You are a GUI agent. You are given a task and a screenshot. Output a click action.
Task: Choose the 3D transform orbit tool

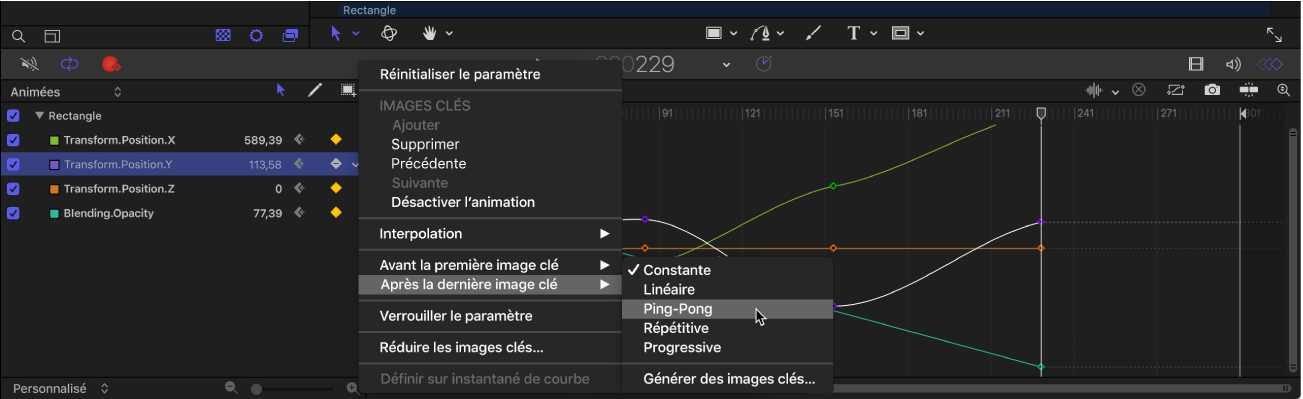[x=390, y=33]
